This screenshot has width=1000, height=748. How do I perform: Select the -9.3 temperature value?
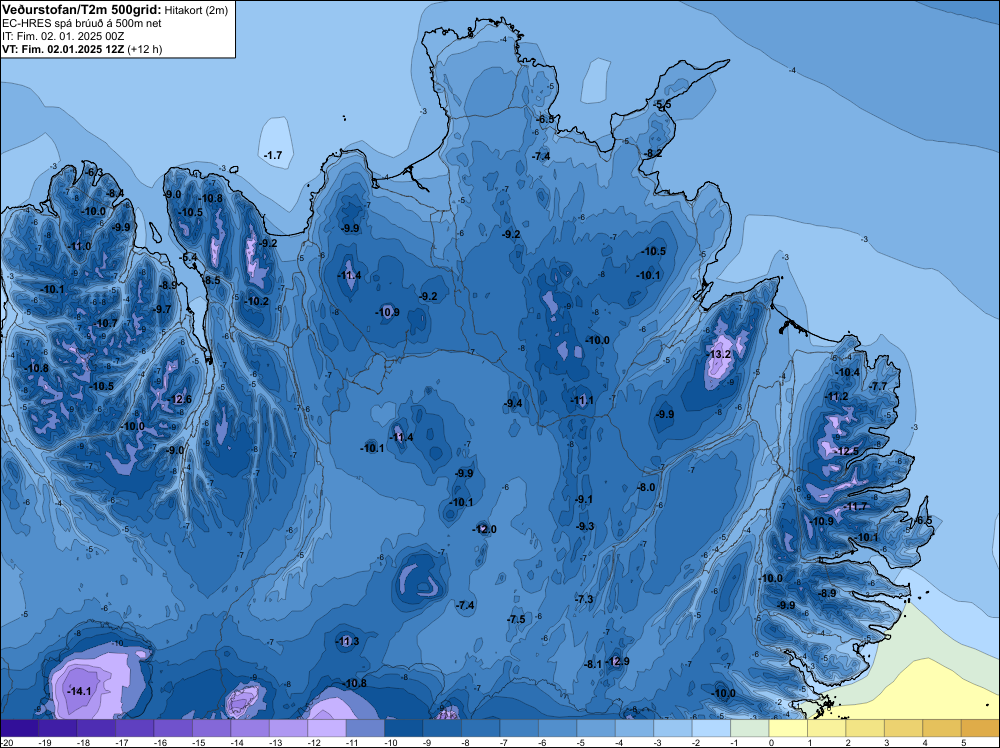click(x=585, y=527)
